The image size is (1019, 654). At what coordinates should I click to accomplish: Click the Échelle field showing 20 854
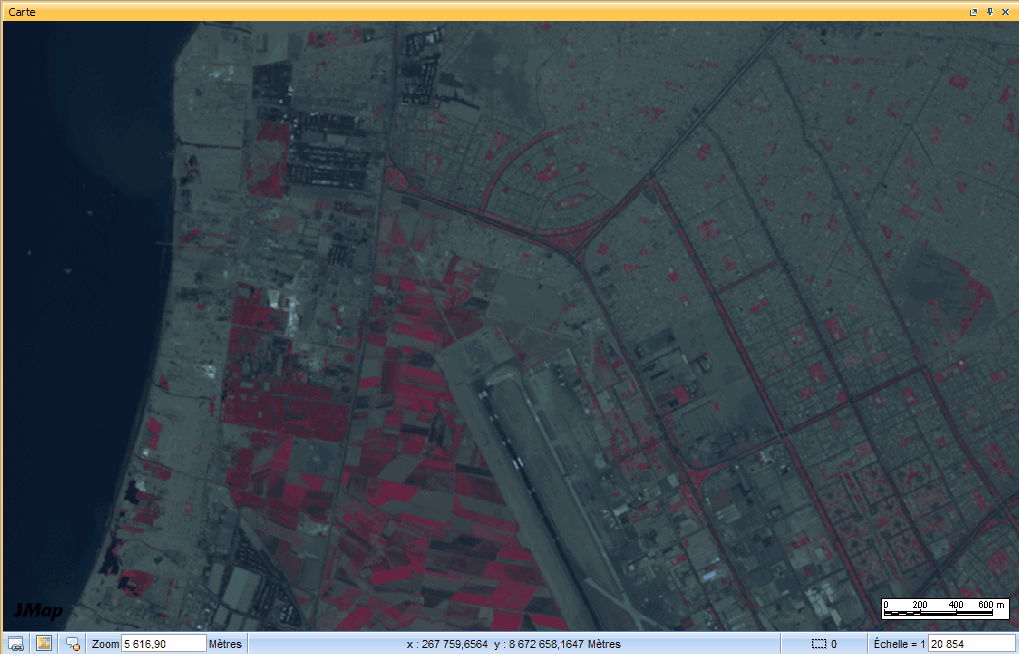click(971, 644)
